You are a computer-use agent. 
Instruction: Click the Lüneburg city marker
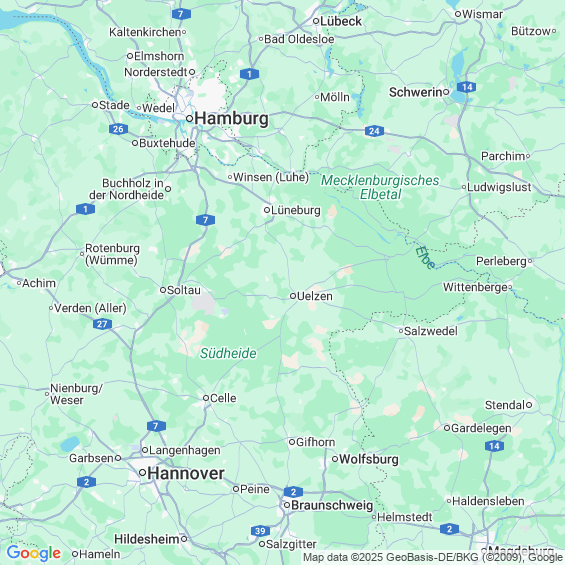pos(267,210)
